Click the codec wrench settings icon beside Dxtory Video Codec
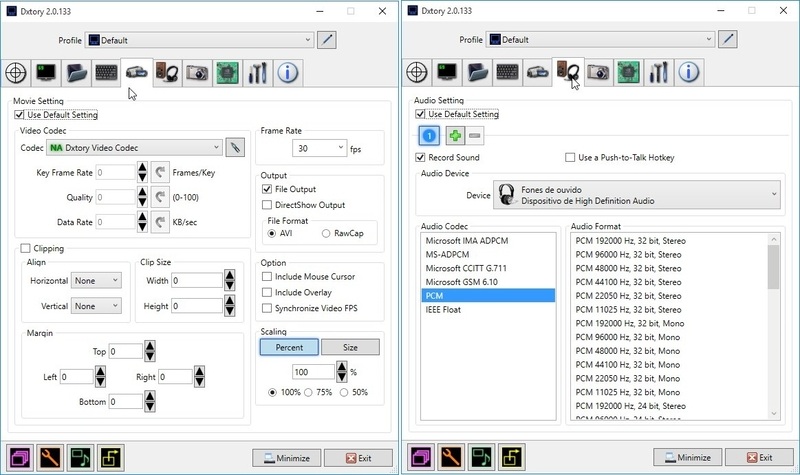Viewport: 800px width, 475px height. [235, 148]
